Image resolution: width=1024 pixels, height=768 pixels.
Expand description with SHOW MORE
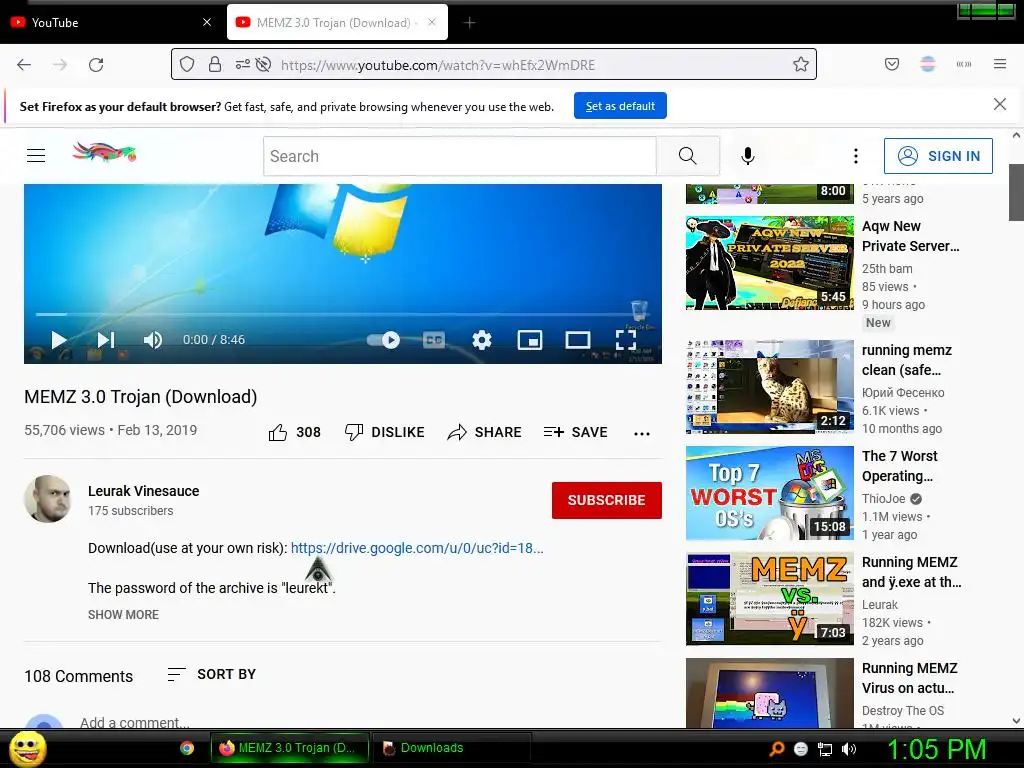tap(123, 615)
